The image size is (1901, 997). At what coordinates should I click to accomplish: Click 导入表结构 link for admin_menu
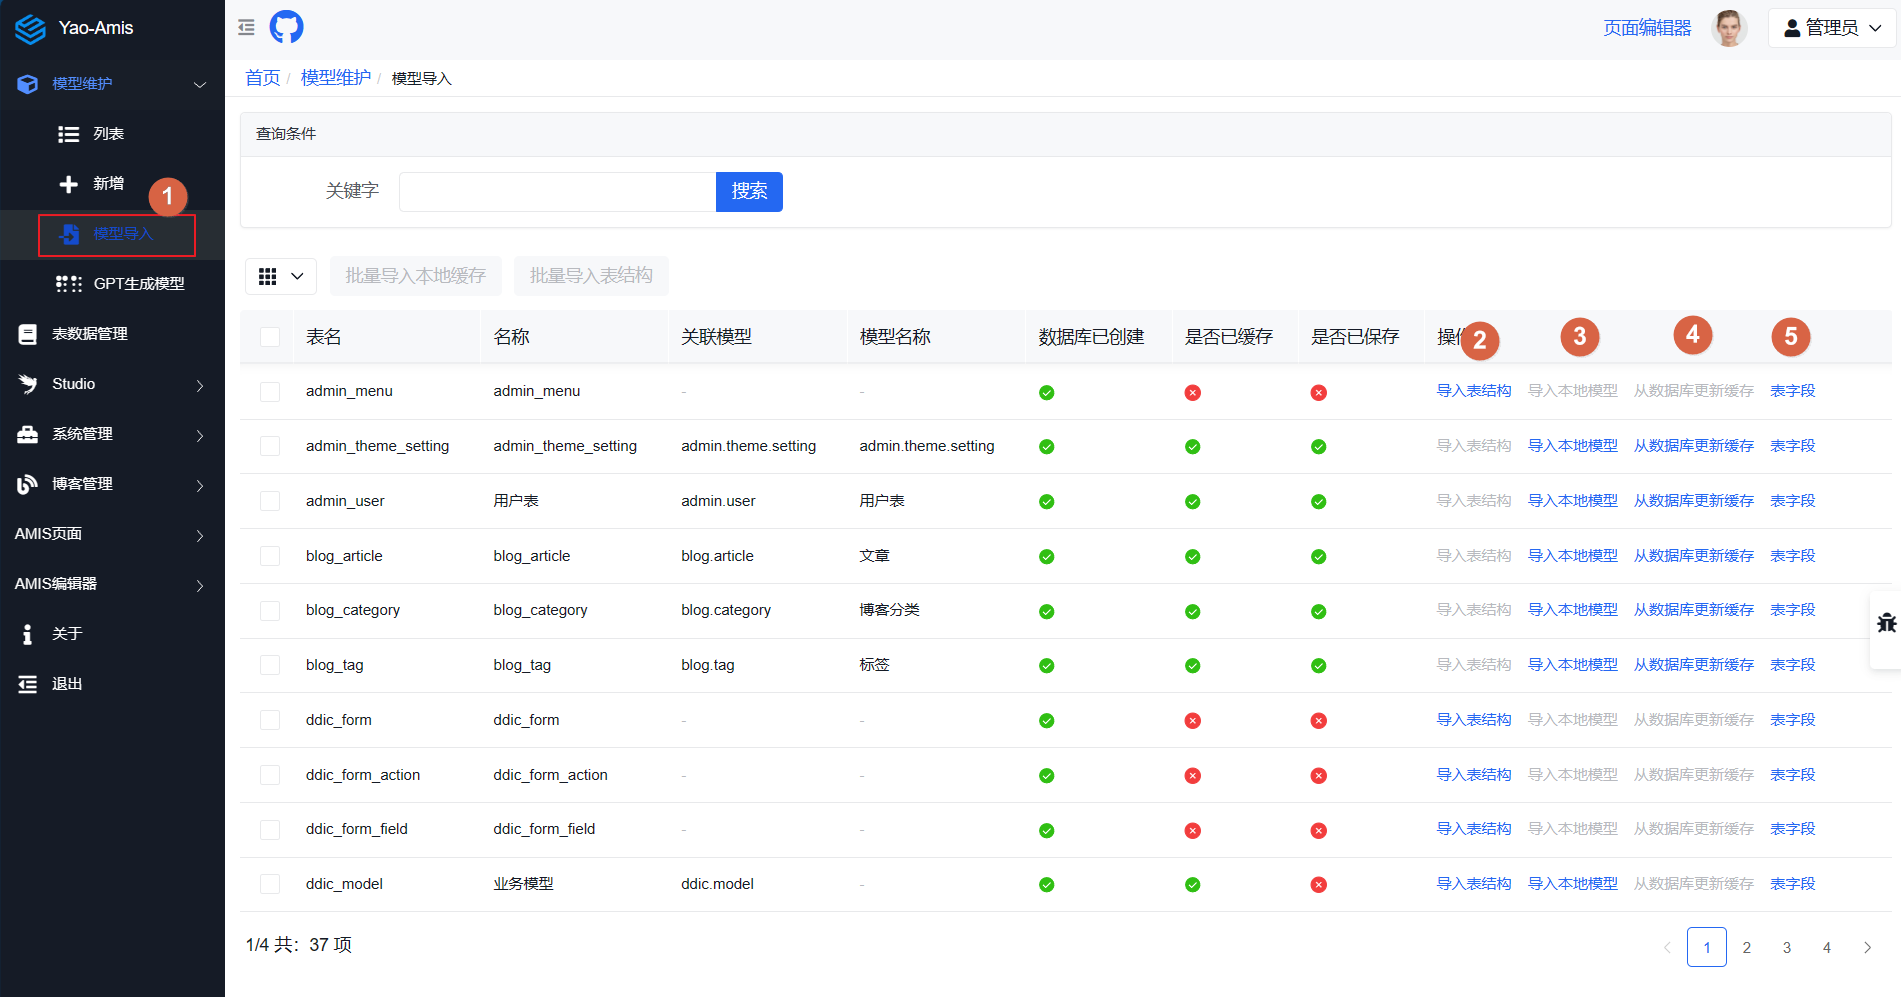pos(1473,391)
